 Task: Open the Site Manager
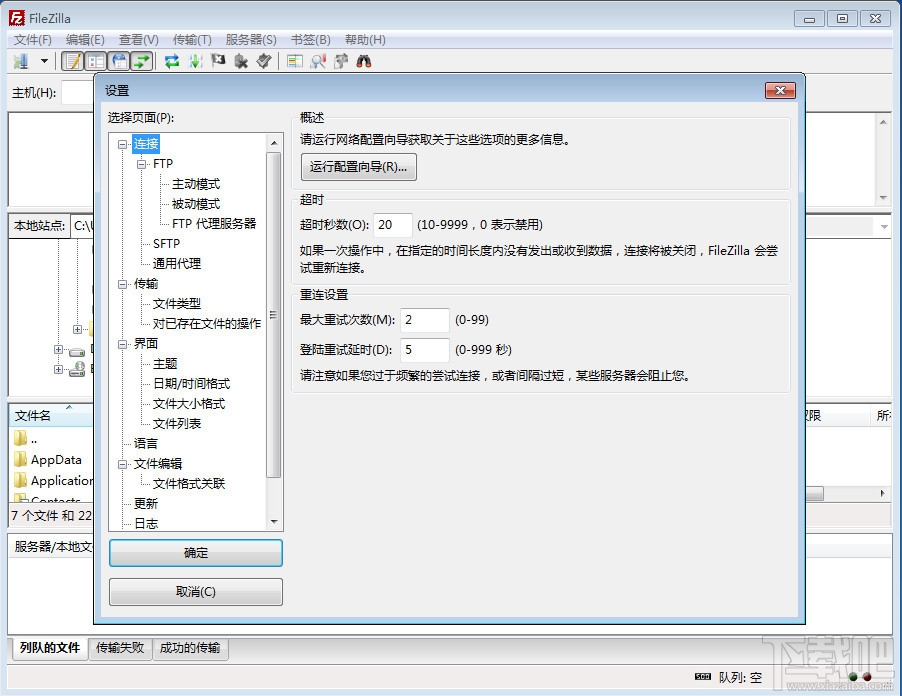coord(20,61)
